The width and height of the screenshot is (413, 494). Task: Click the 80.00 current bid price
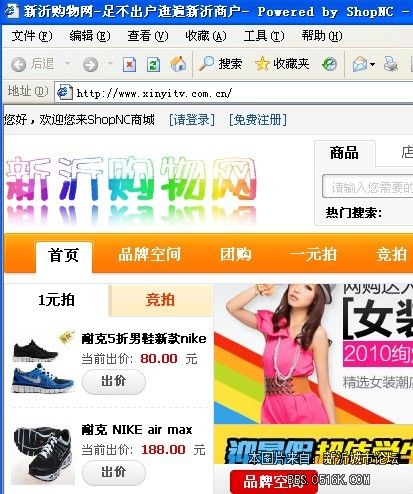click(x=159, y=359)
